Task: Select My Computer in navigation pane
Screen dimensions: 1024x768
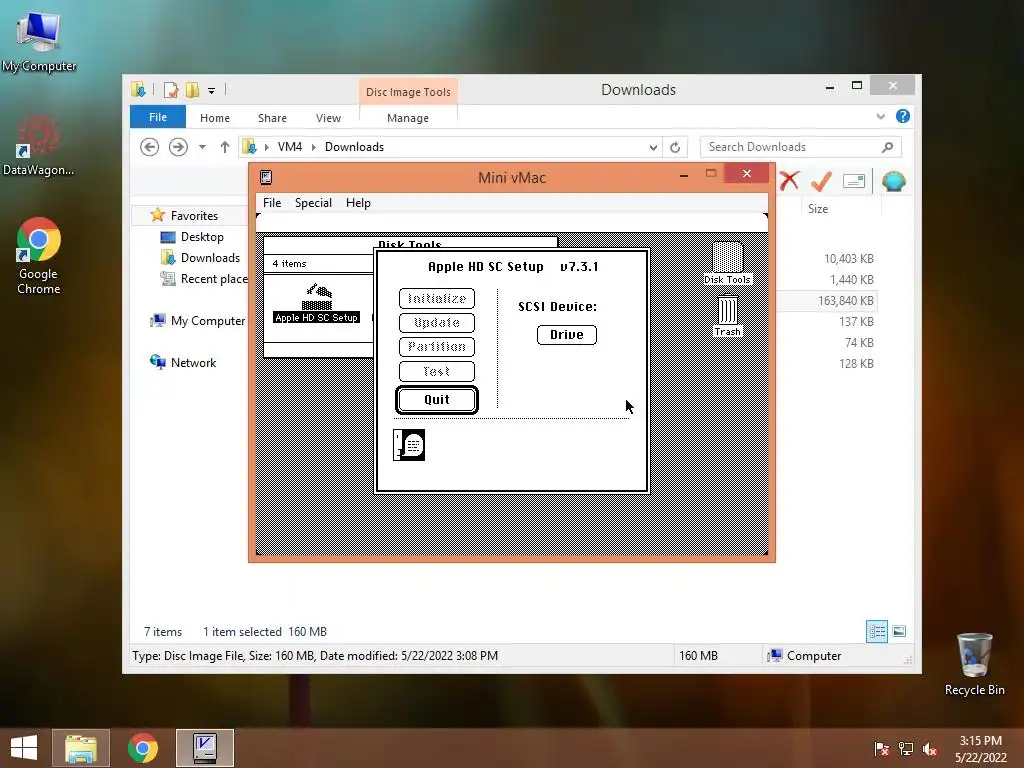Action: point(198,321)
